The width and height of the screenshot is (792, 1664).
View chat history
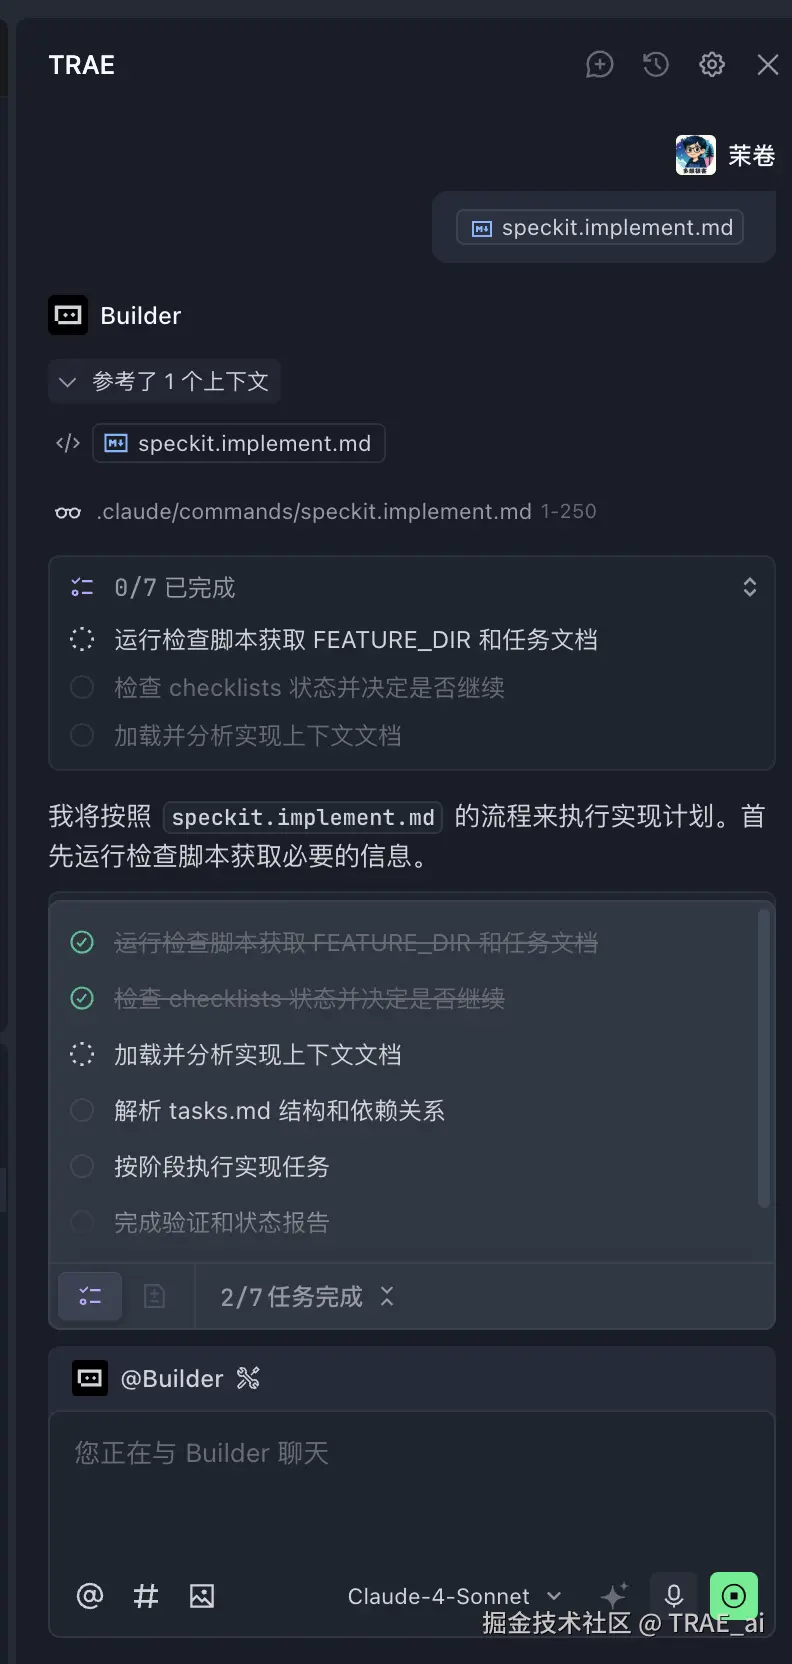pos(656,64)
